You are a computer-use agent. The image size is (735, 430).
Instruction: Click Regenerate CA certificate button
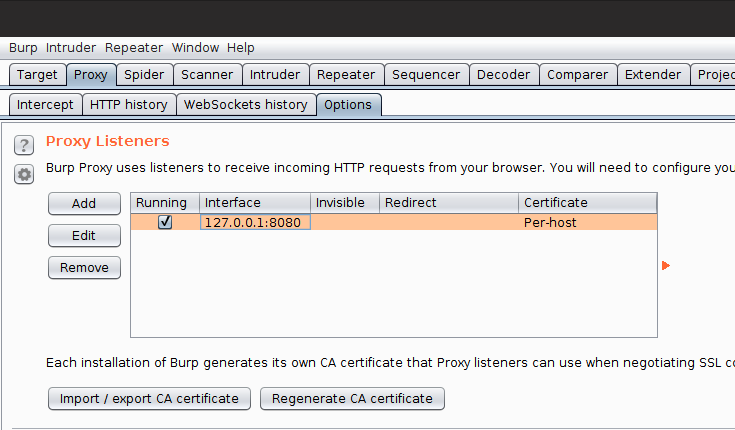tap(352, 399)
